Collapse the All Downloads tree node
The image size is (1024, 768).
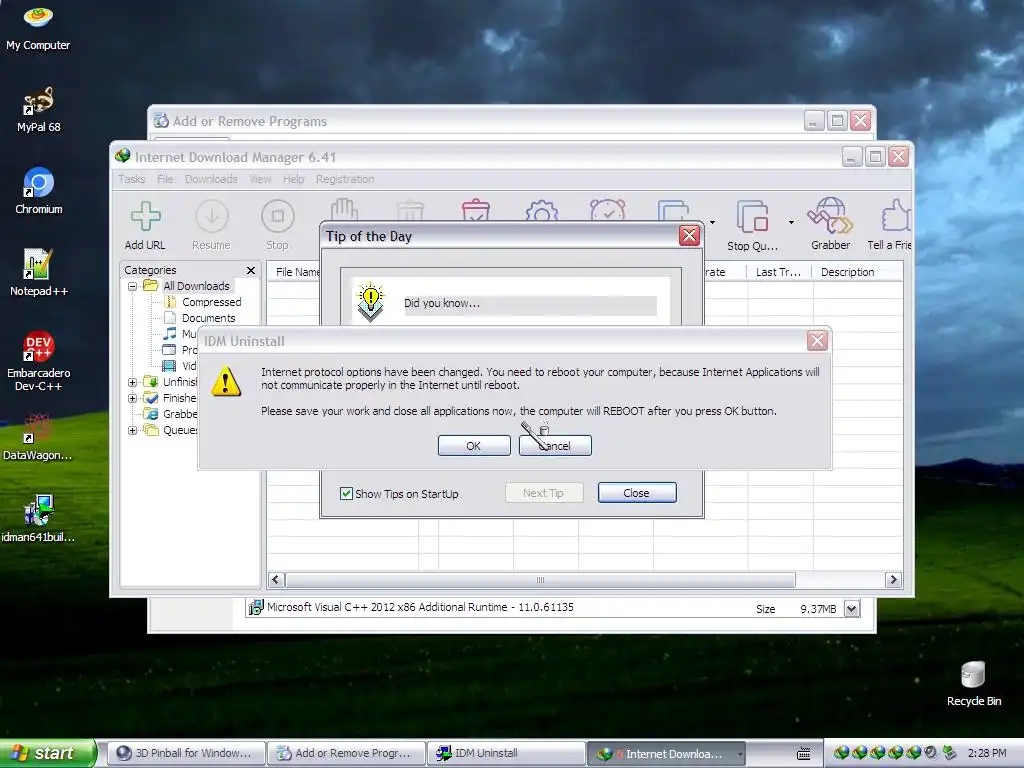coord(133,286)
